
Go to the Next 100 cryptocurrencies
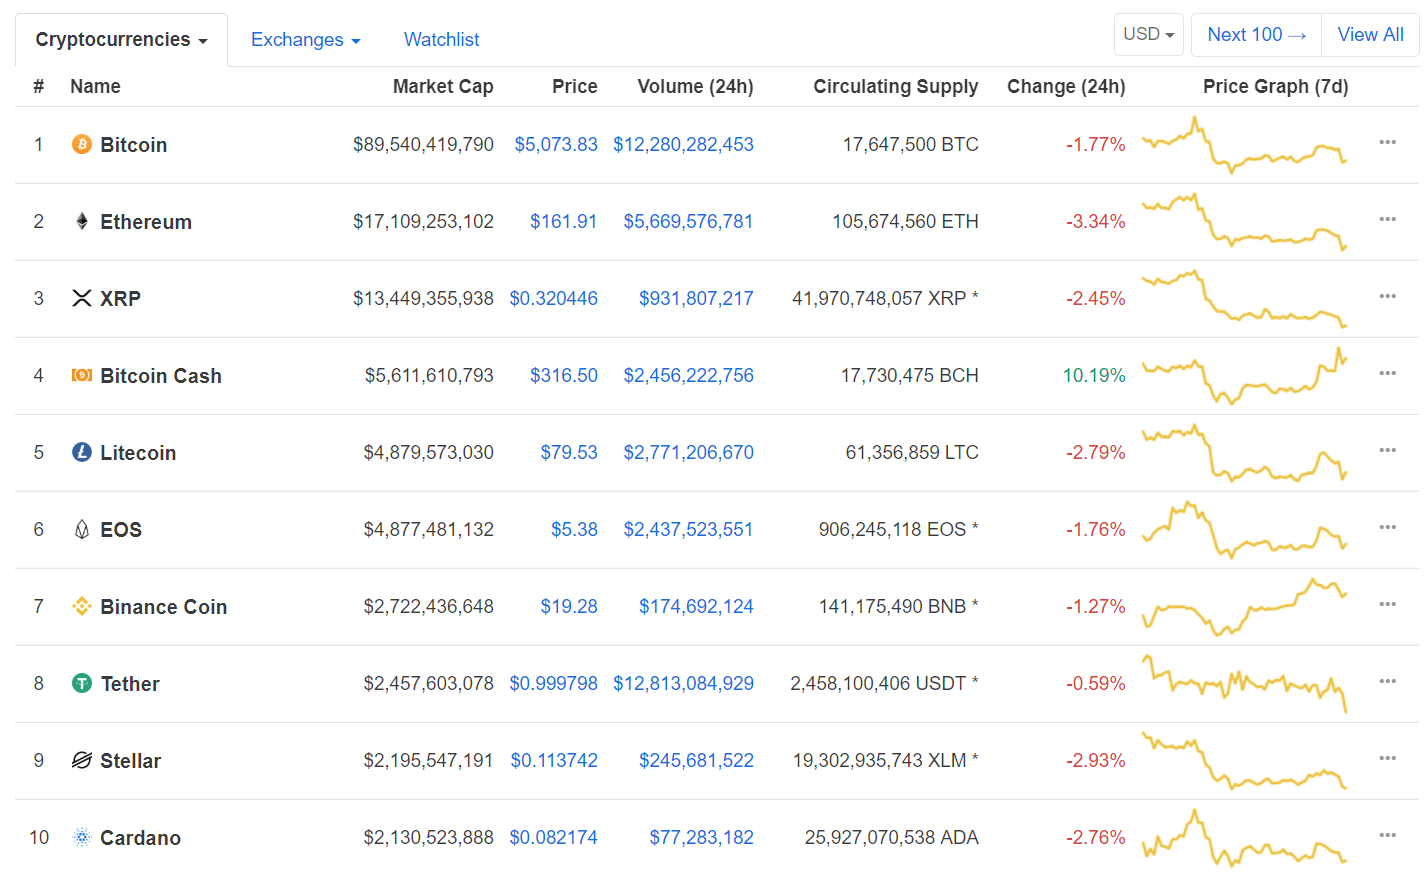click(1256, 34)
